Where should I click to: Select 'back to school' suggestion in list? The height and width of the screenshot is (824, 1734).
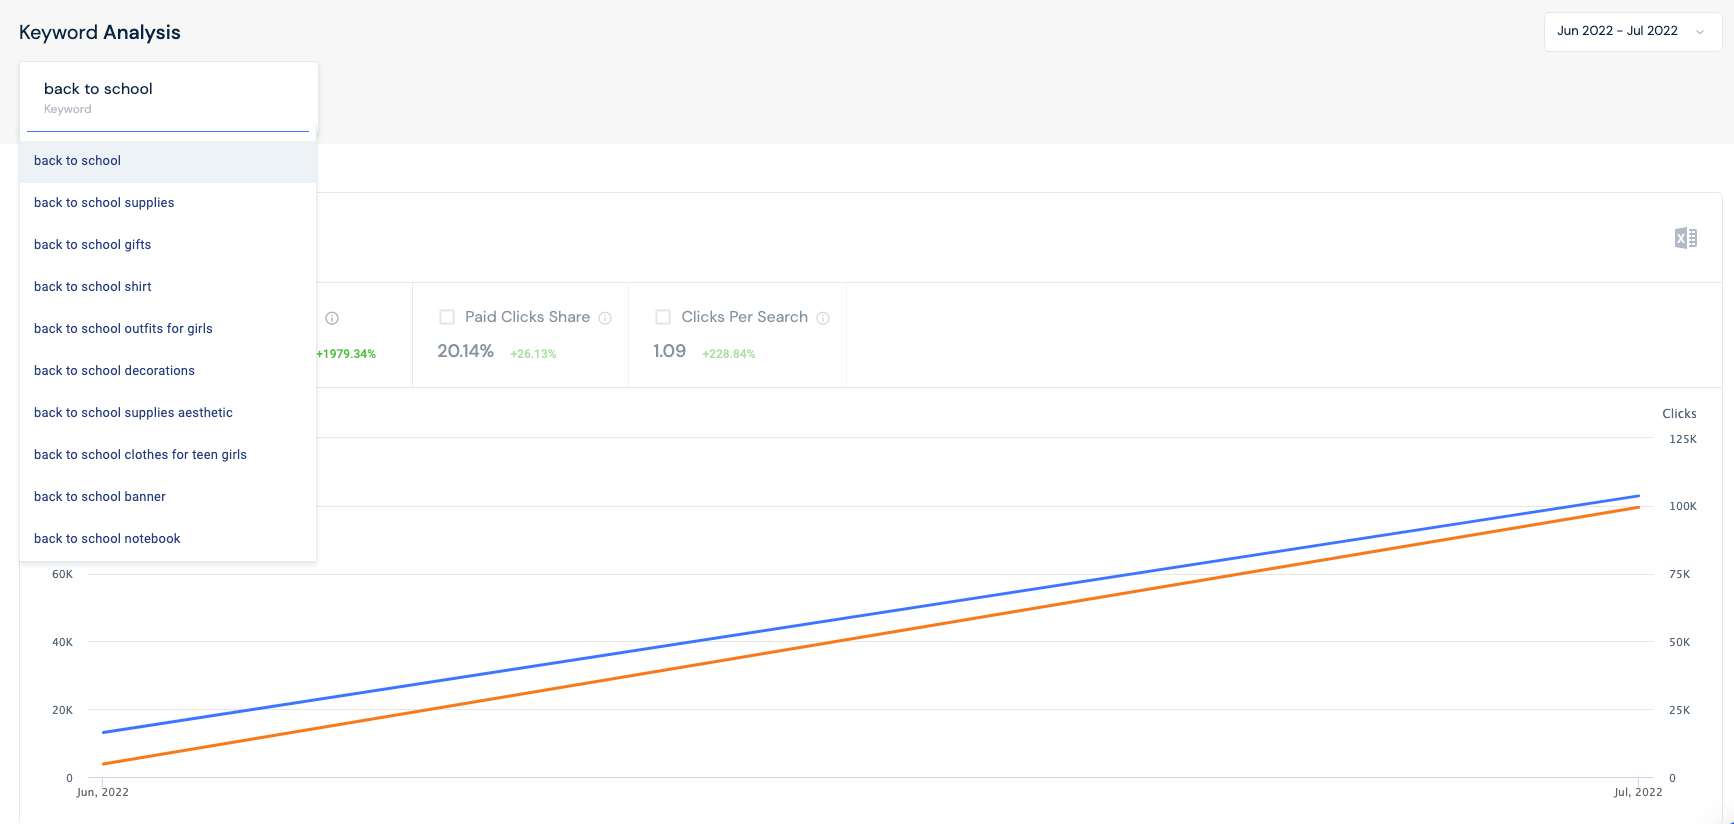(78, 161)
